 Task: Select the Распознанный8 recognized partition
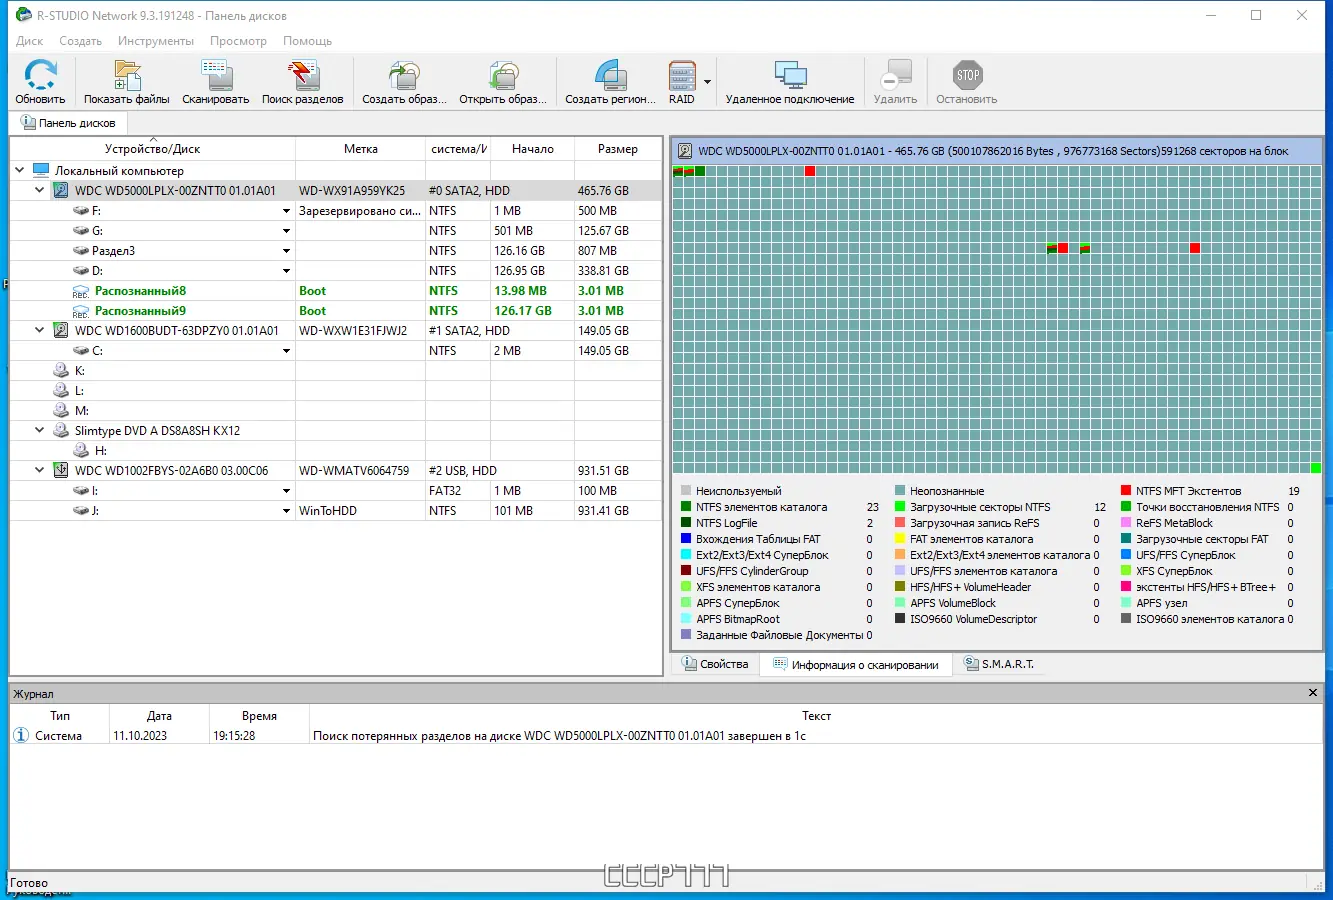(x=140, y=291)
